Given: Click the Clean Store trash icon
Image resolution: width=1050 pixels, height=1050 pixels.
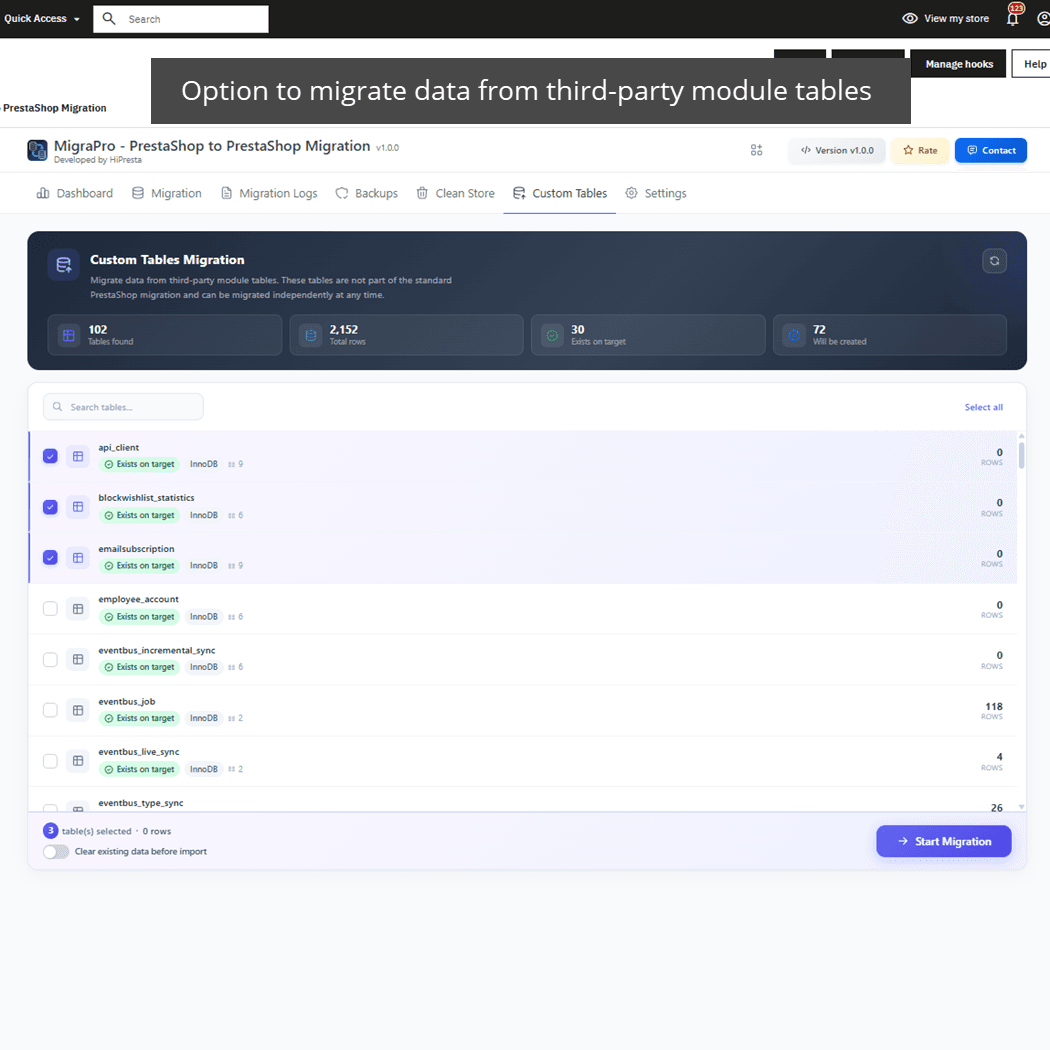Looking at the screenshot, I should tap(422, 193).
